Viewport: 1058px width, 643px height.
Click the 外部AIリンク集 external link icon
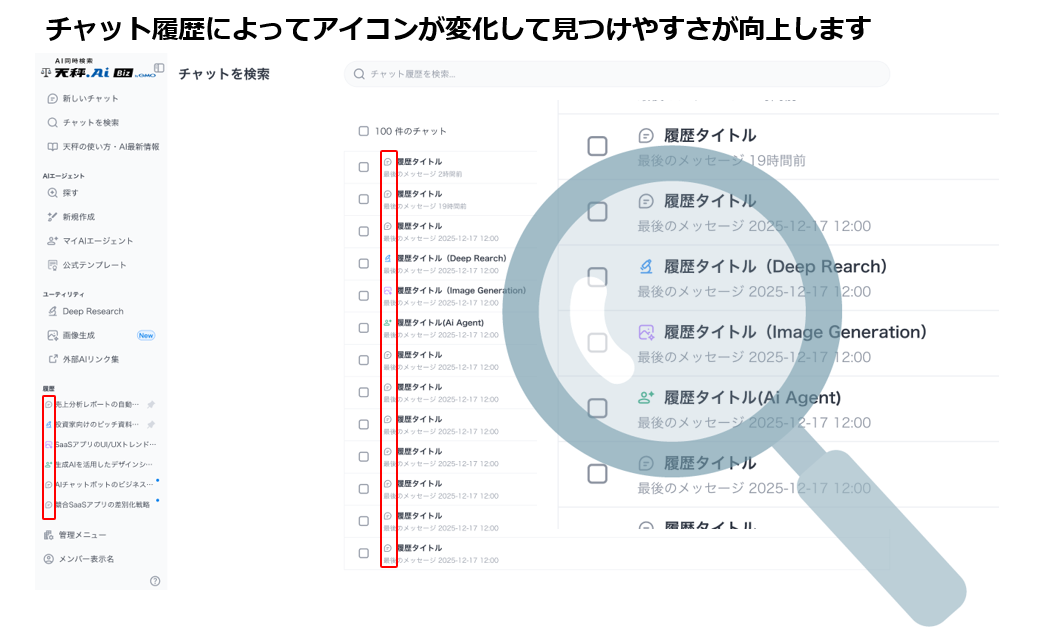click(x=52, y=359)
